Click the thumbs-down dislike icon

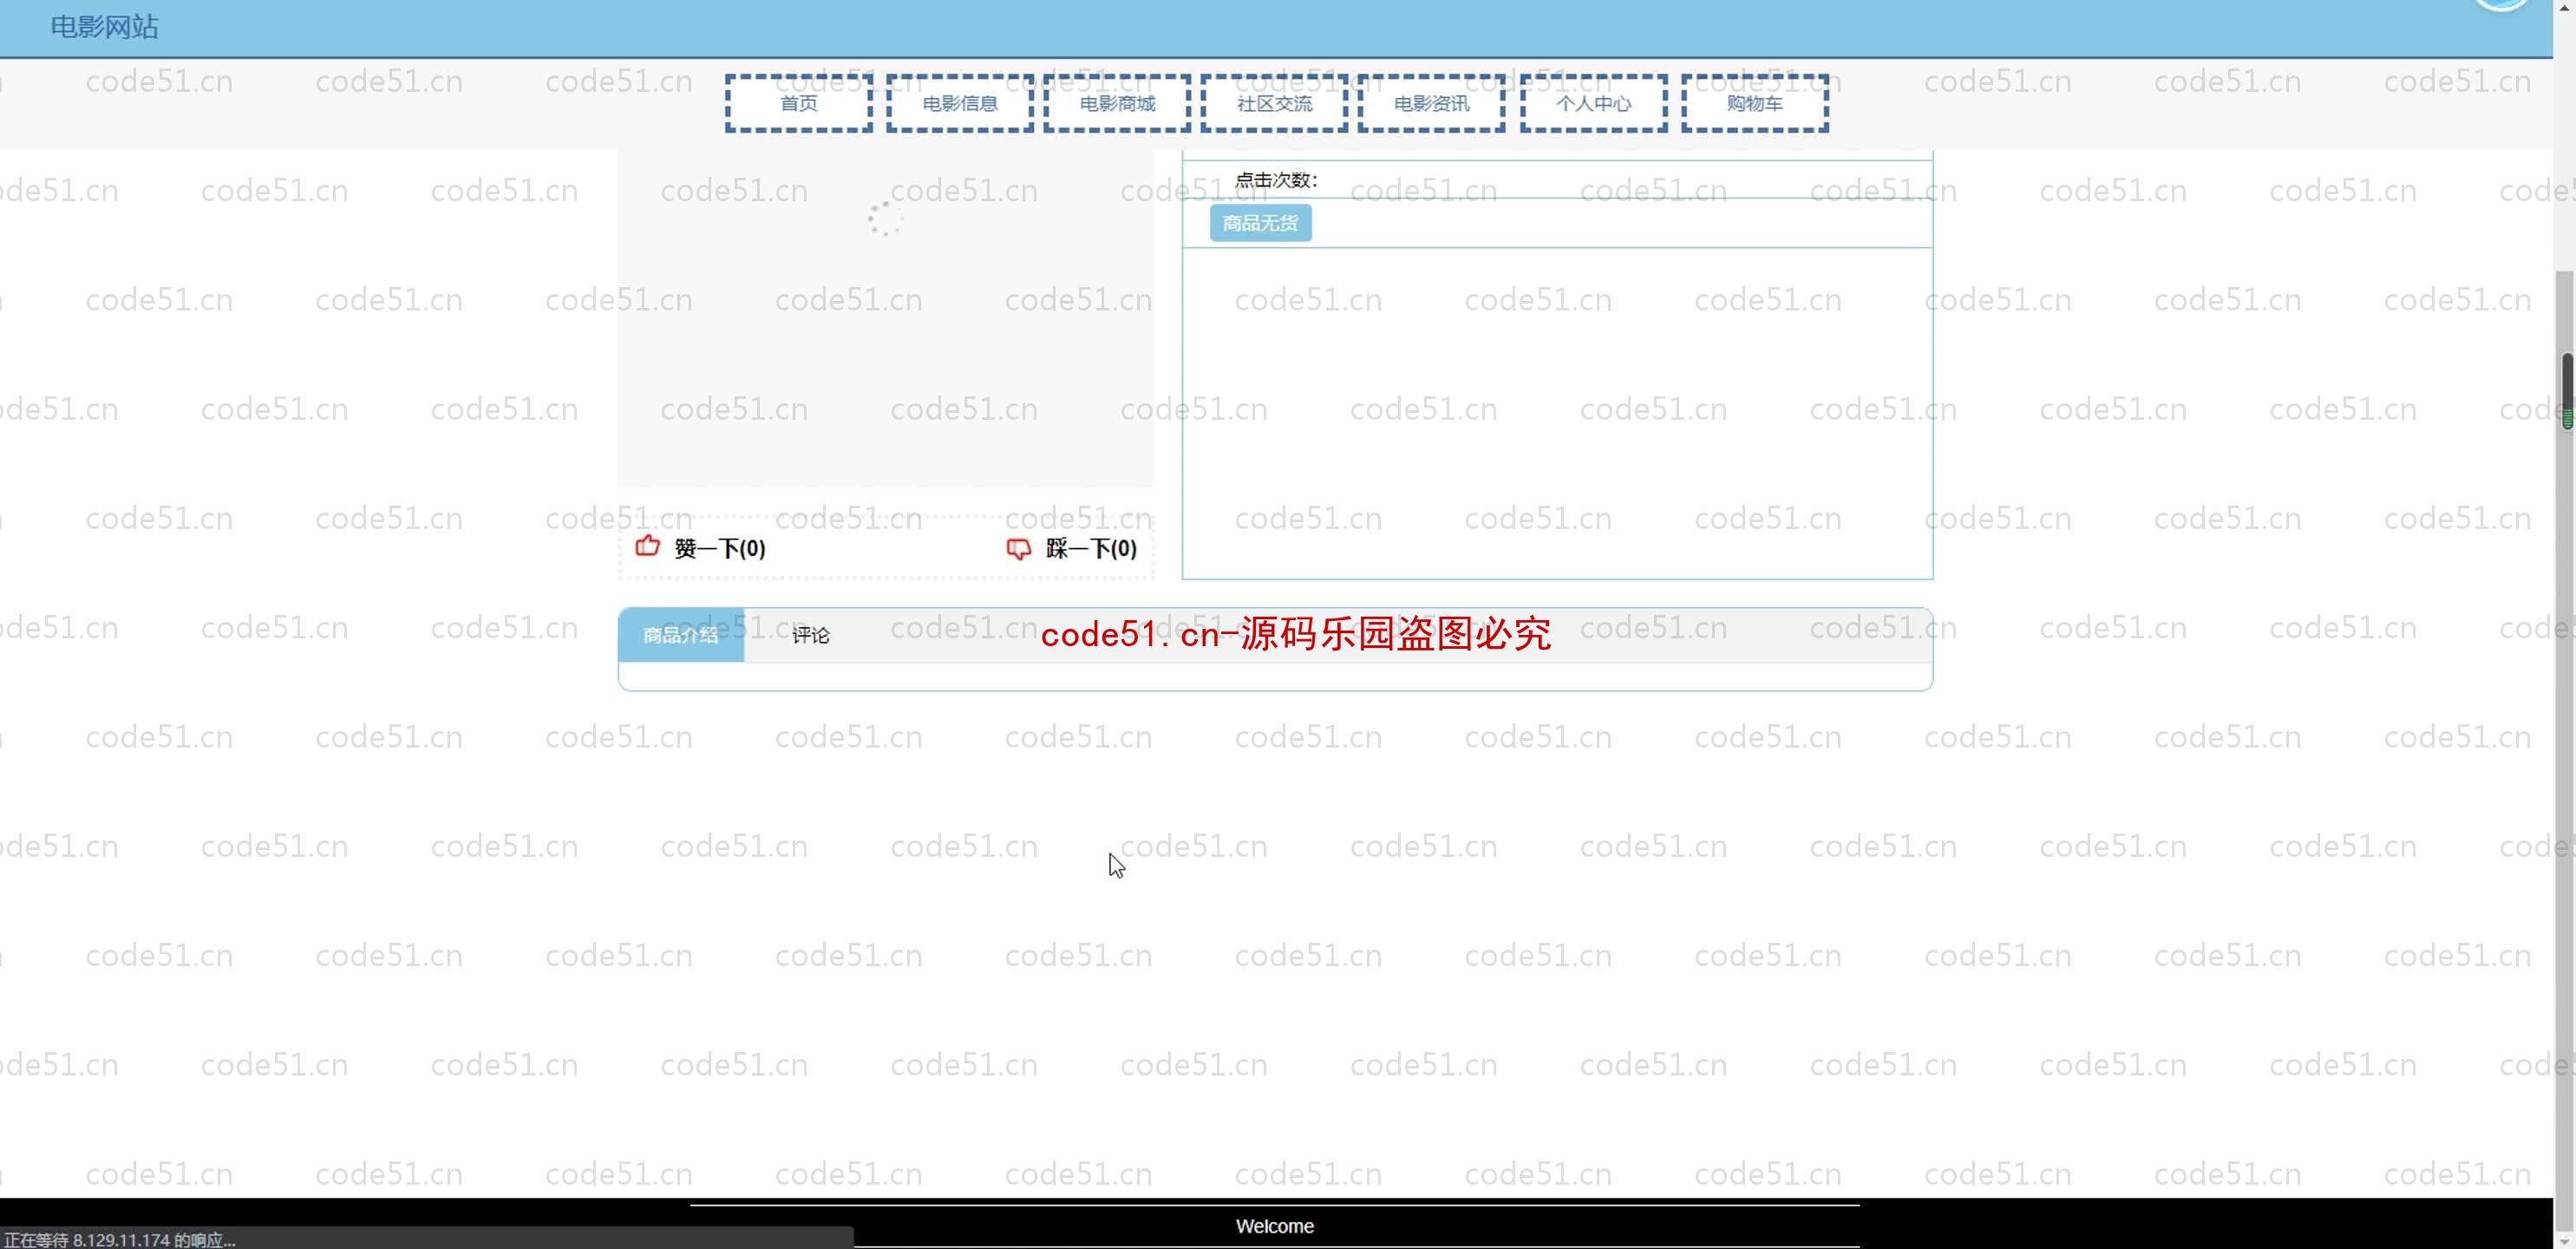pyautogui.click(x=1018, y=548)
